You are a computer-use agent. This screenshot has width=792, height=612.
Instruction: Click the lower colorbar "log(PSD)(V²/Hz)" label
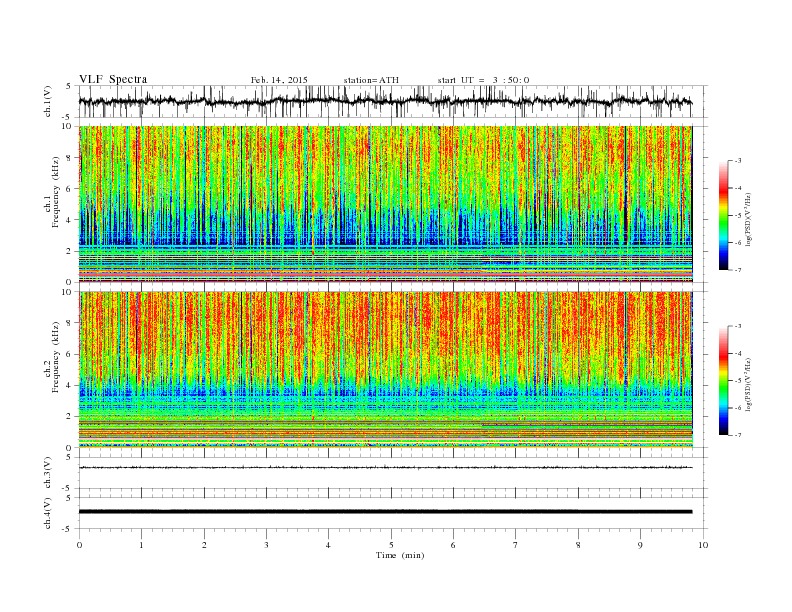pyautogui.click(x=748, y=384)
